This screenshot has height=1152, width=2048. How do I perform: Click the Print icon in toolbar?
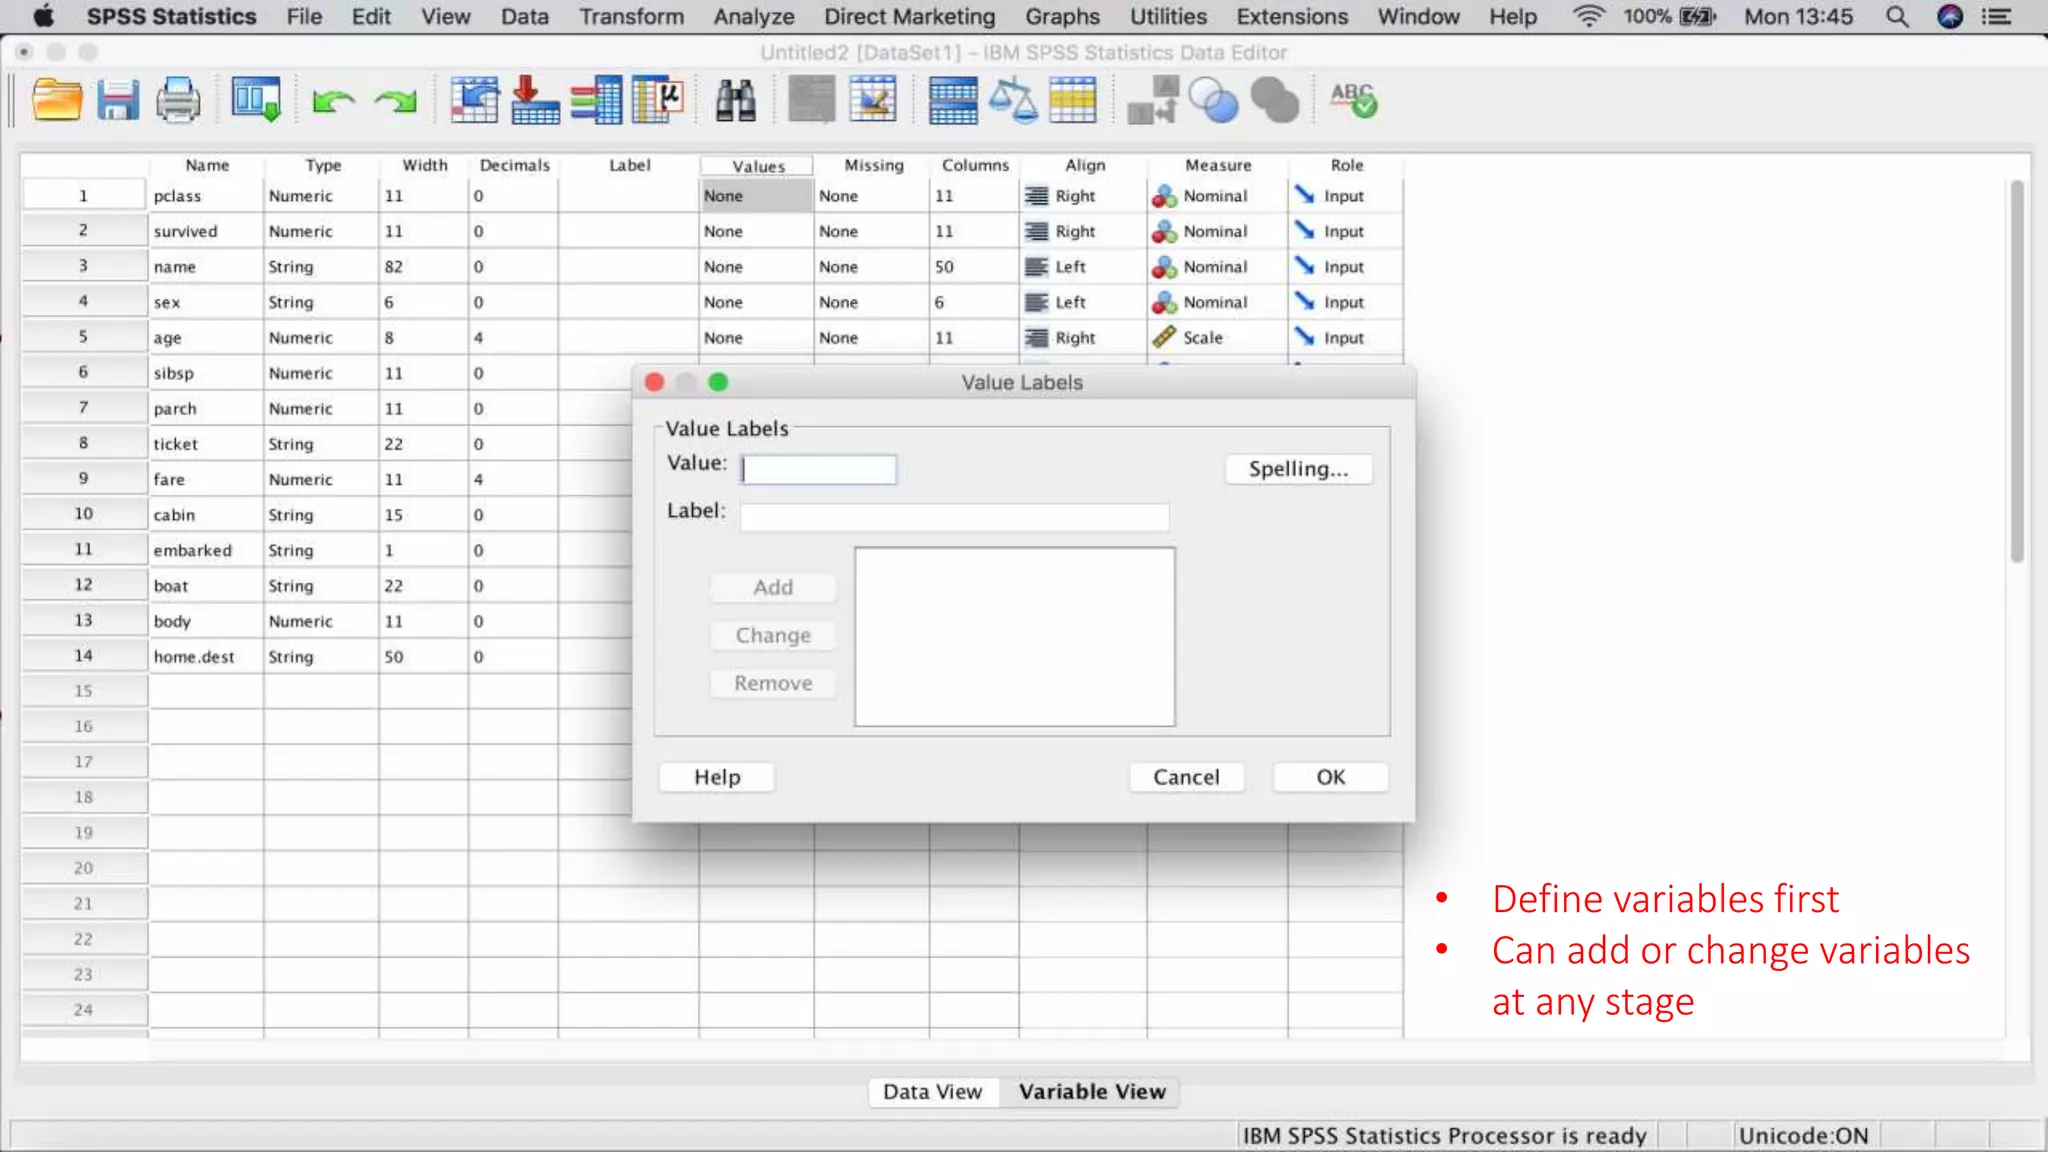(x=178, y=101)
